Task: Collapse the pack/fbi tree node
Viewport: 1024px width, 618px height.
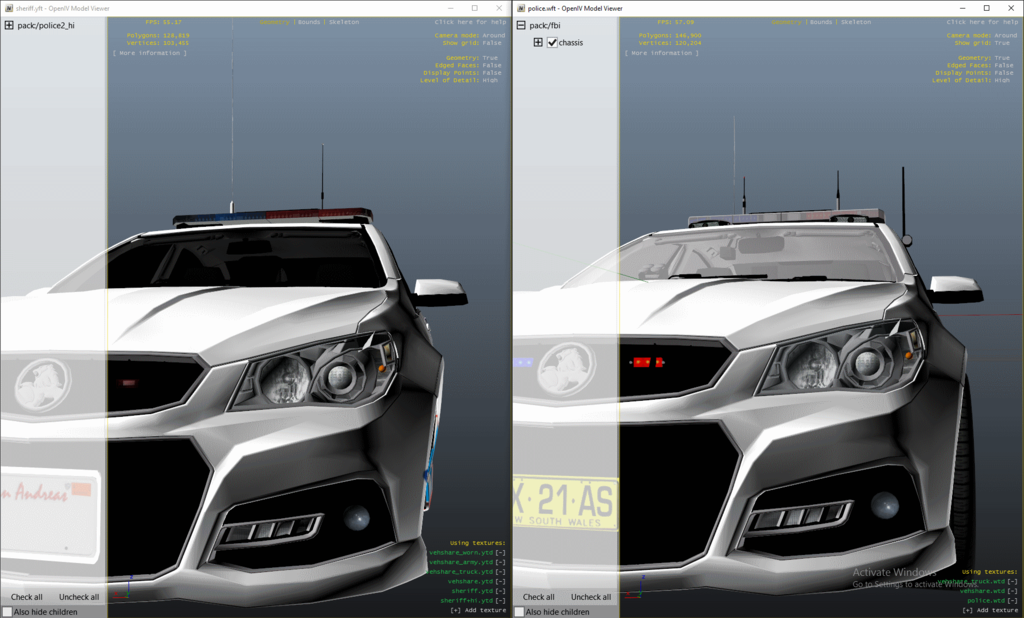Action: point(521,25)
